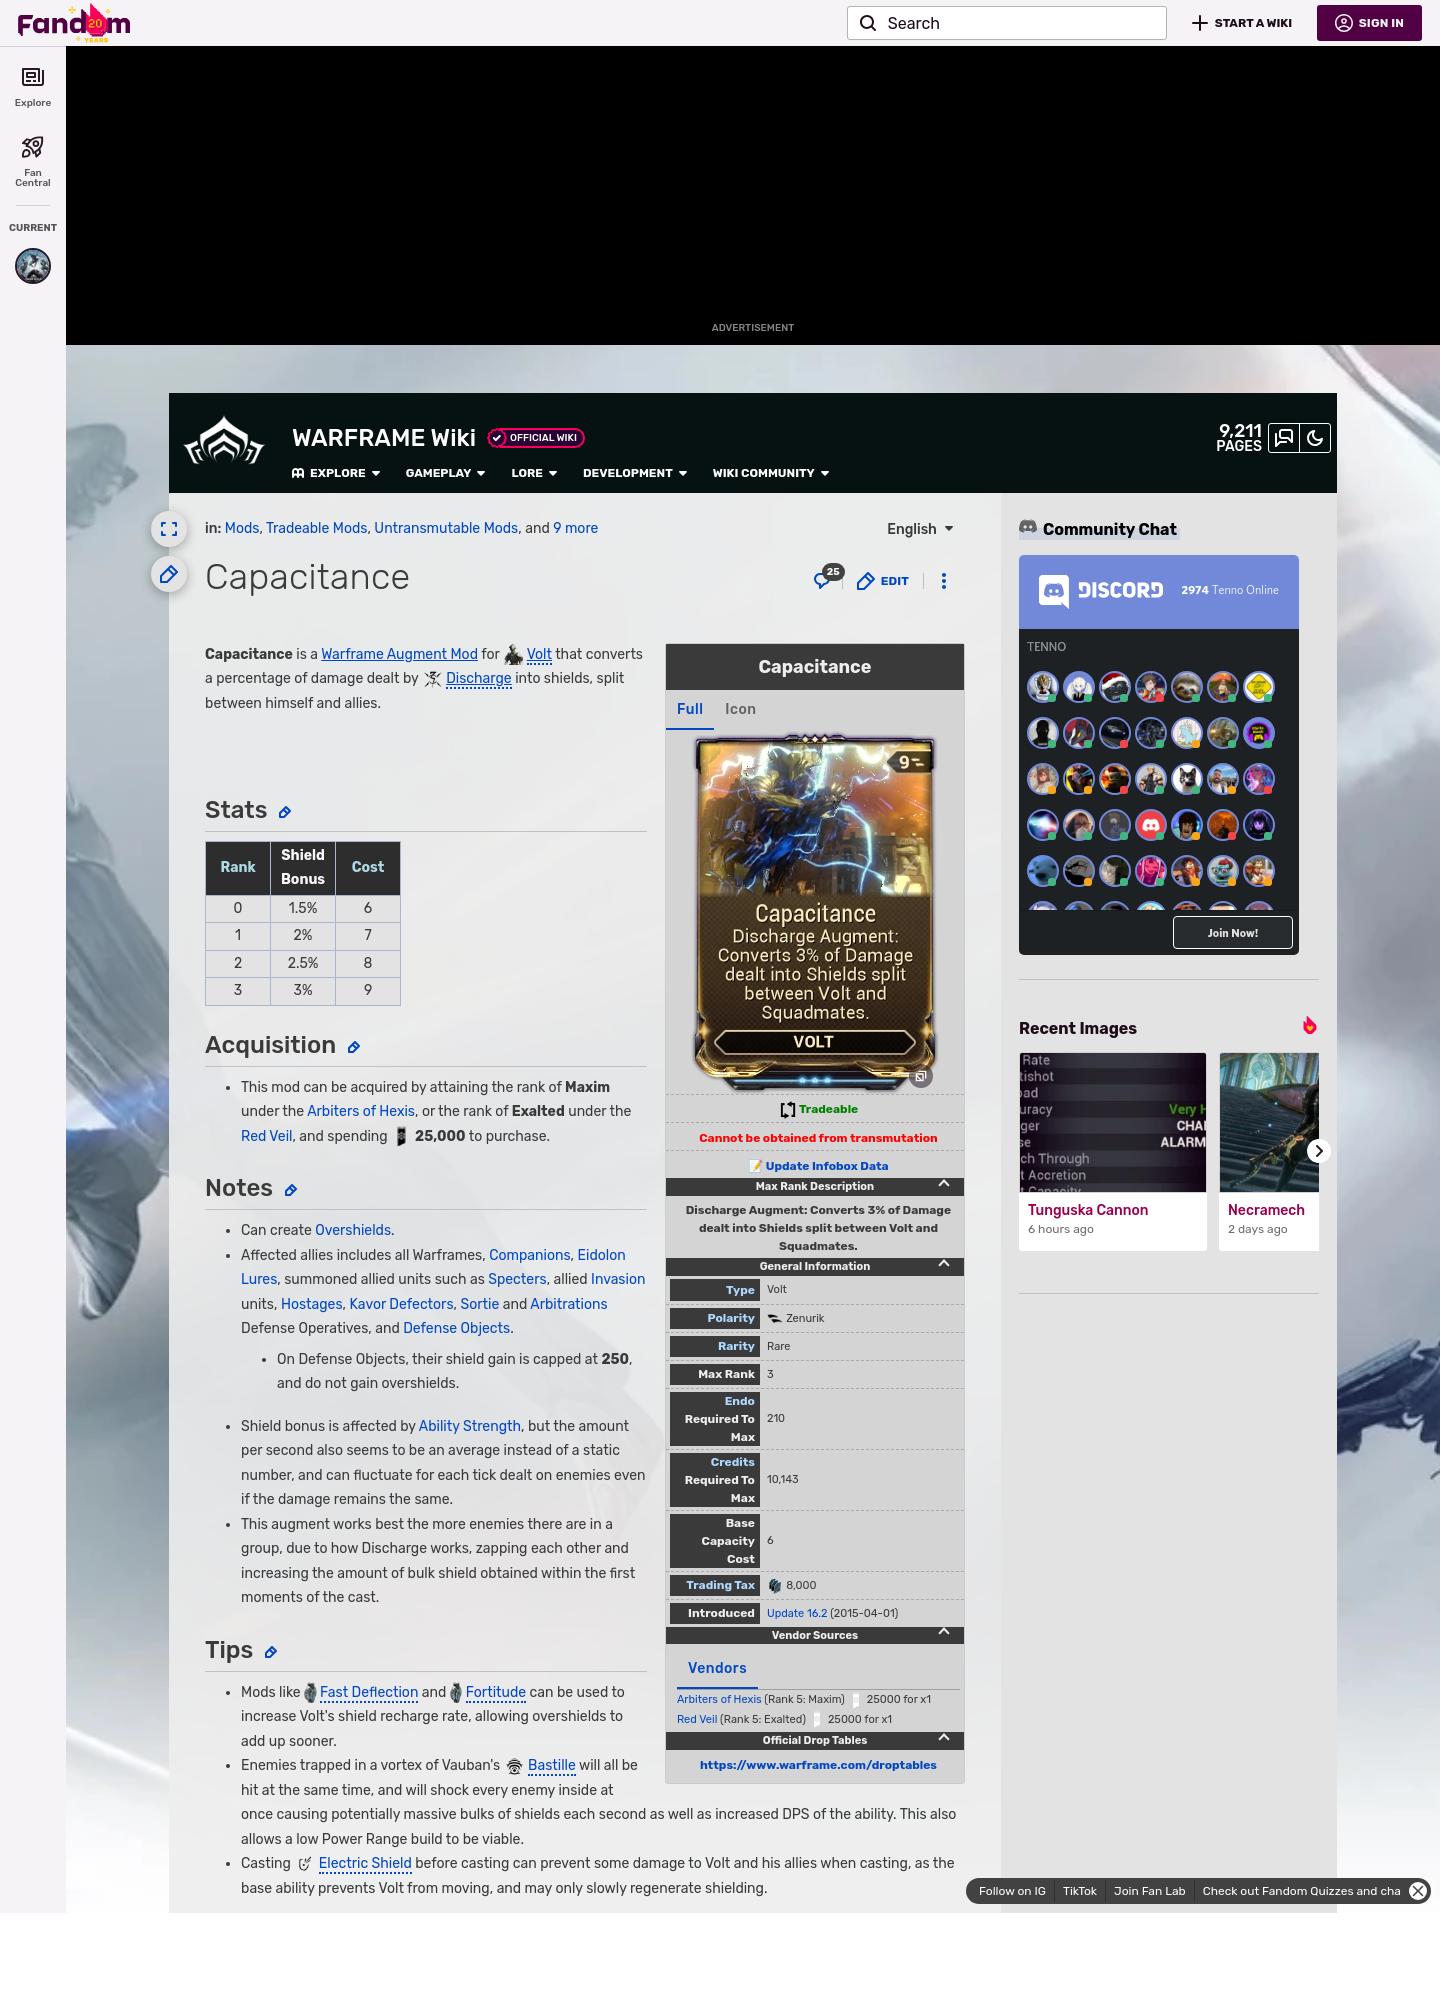Click the Official Wiki badge
The width and height of the screenshot is (1440, 2000).
point(536,438)
